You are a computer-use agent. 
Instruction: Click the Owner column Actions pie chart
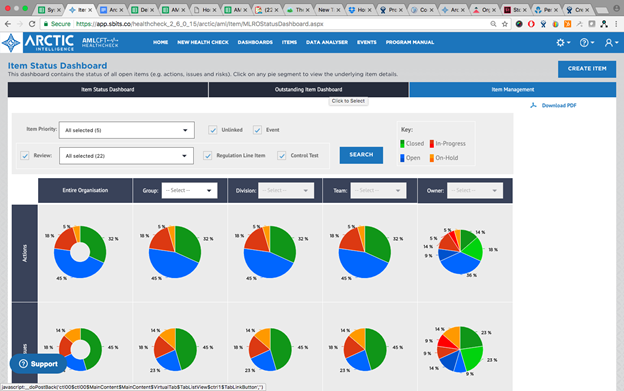coord(460,252)
